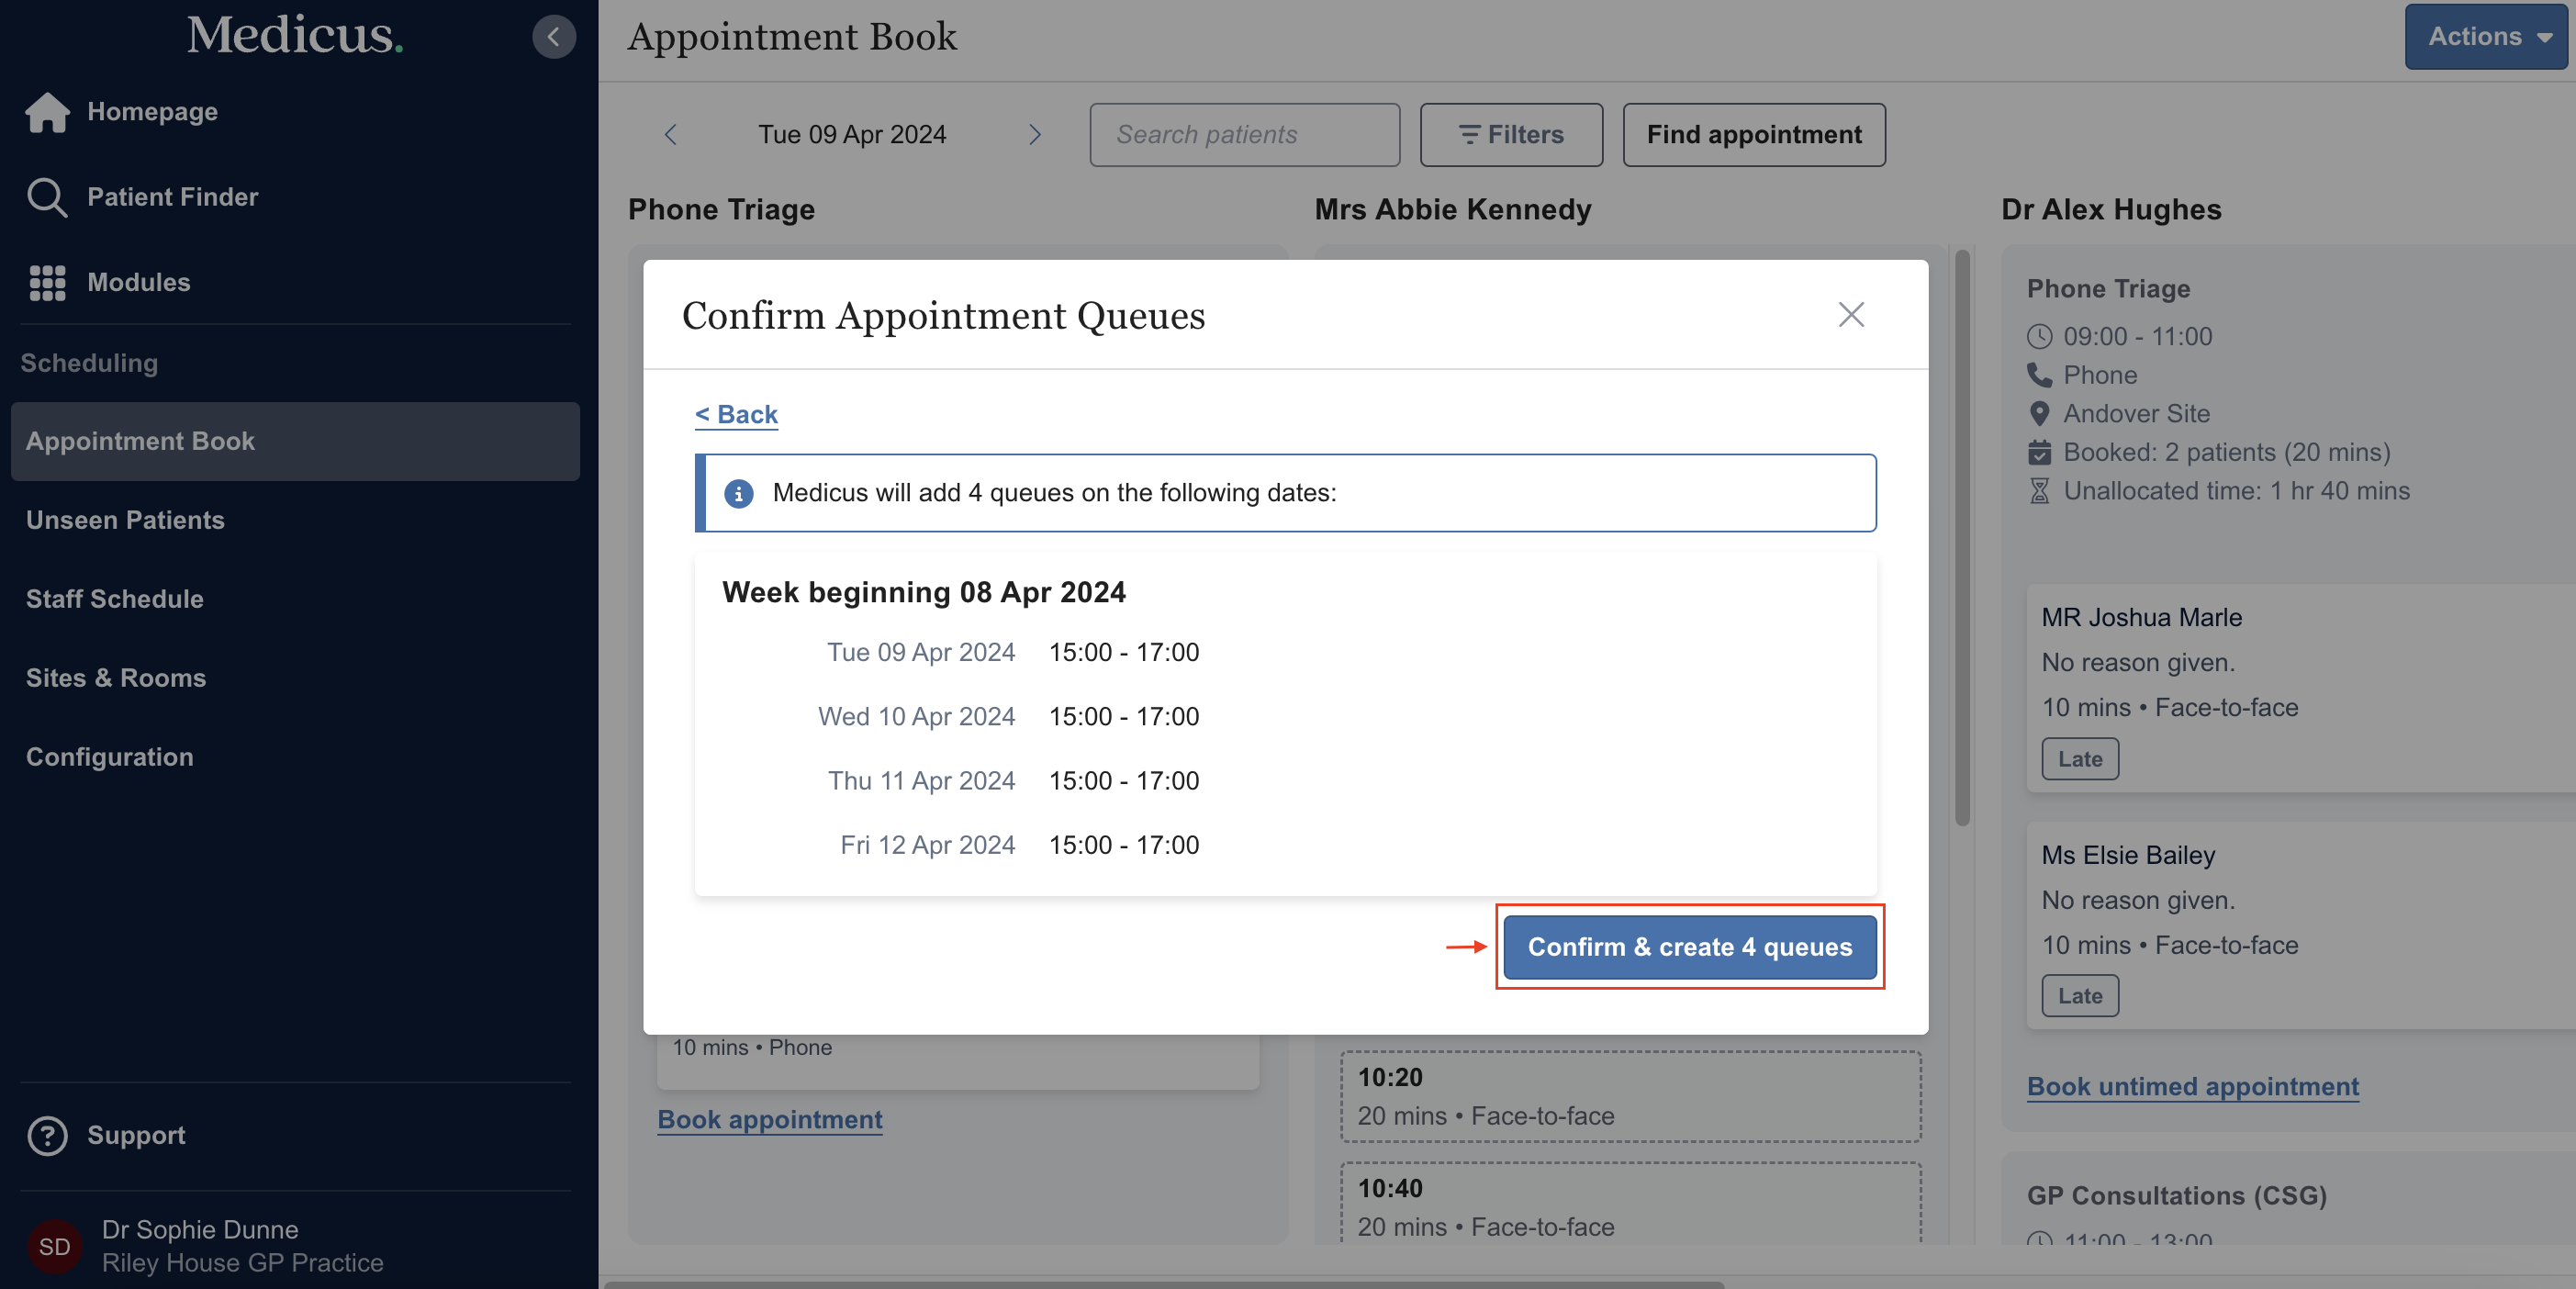Open Unseen Patients in the sidebar
The width and height of the screenshot is (2576, 1289).
[x=125, y=520]
